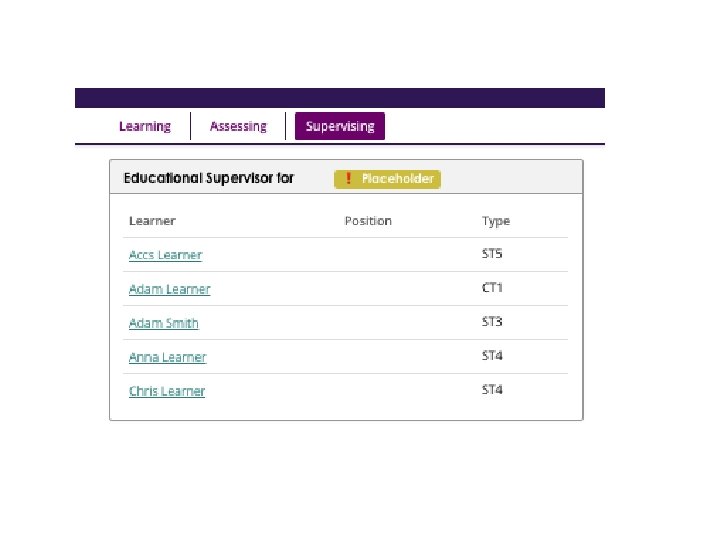This screenshot has height=540, width=720.
Task: Switch to the Learning tab
Action: 145,126
